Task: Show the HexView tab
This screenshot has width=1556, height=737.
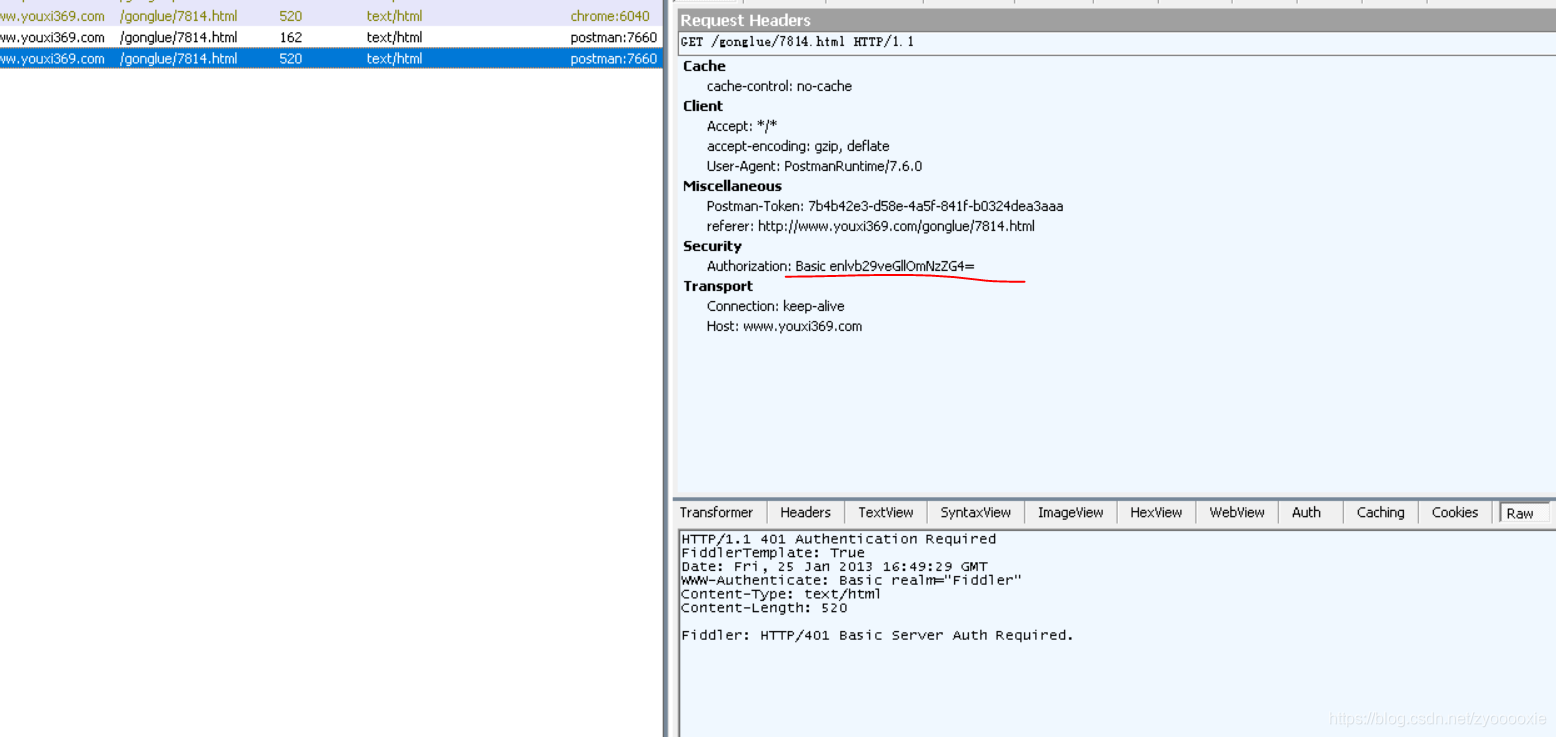Action: 1156,512
